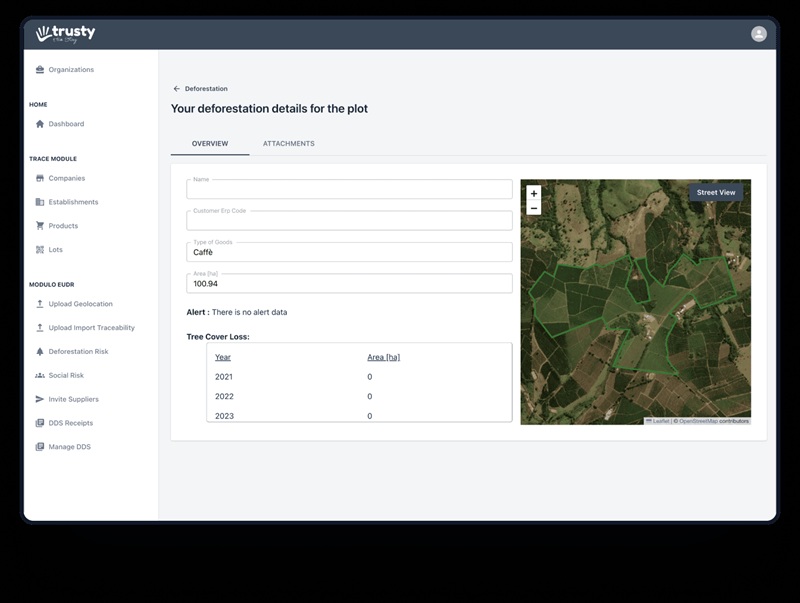Go back using the Deforestation arrow
The width and height of the screenshot is (800, 603).
[177, 89]
